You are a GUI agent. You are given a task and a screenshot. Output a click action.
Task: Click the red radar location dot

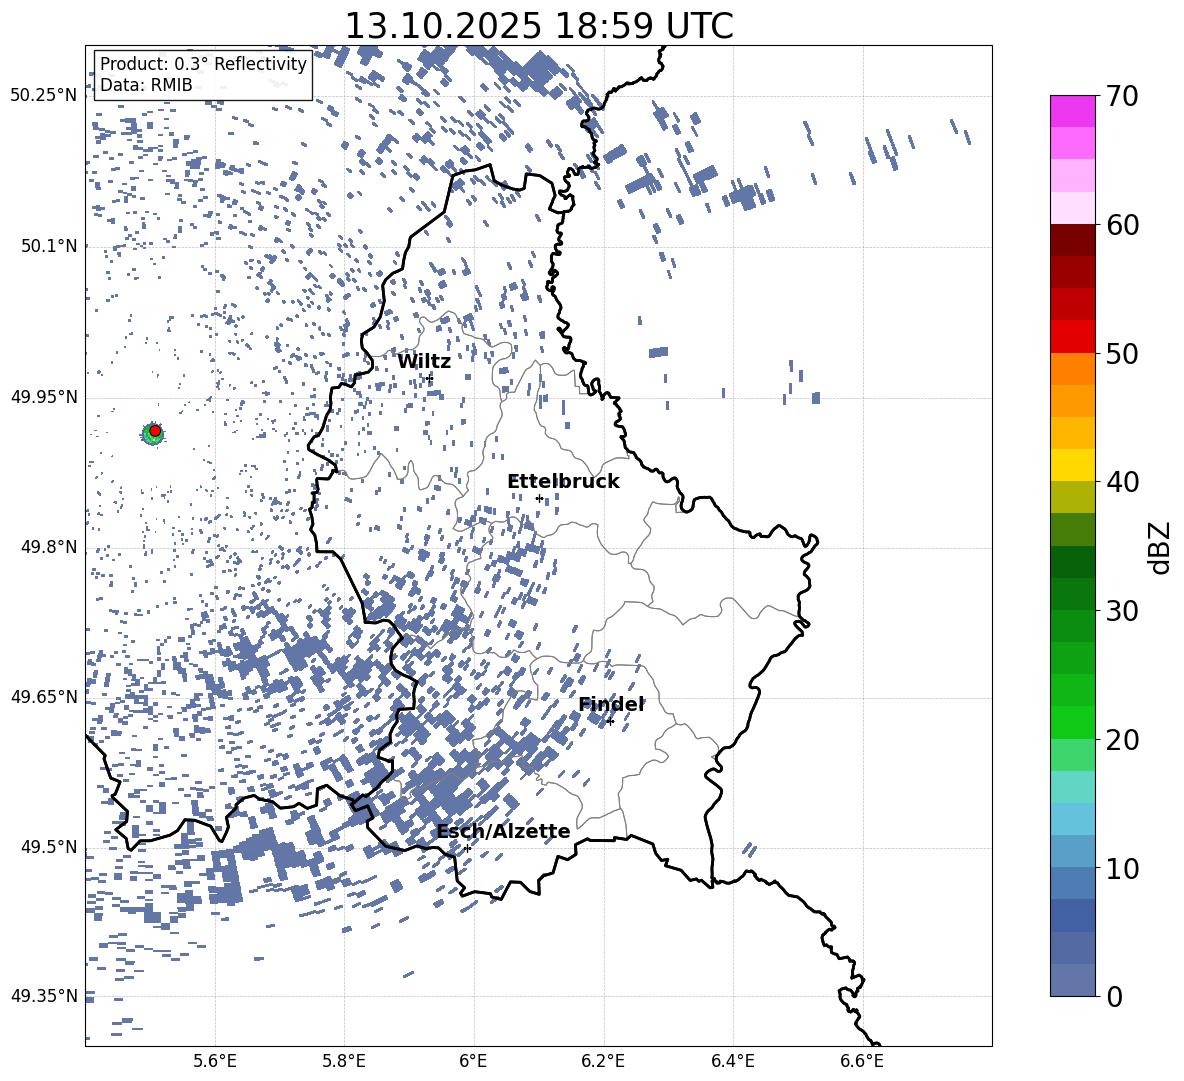pyautogui.click(x=155, y=430)
